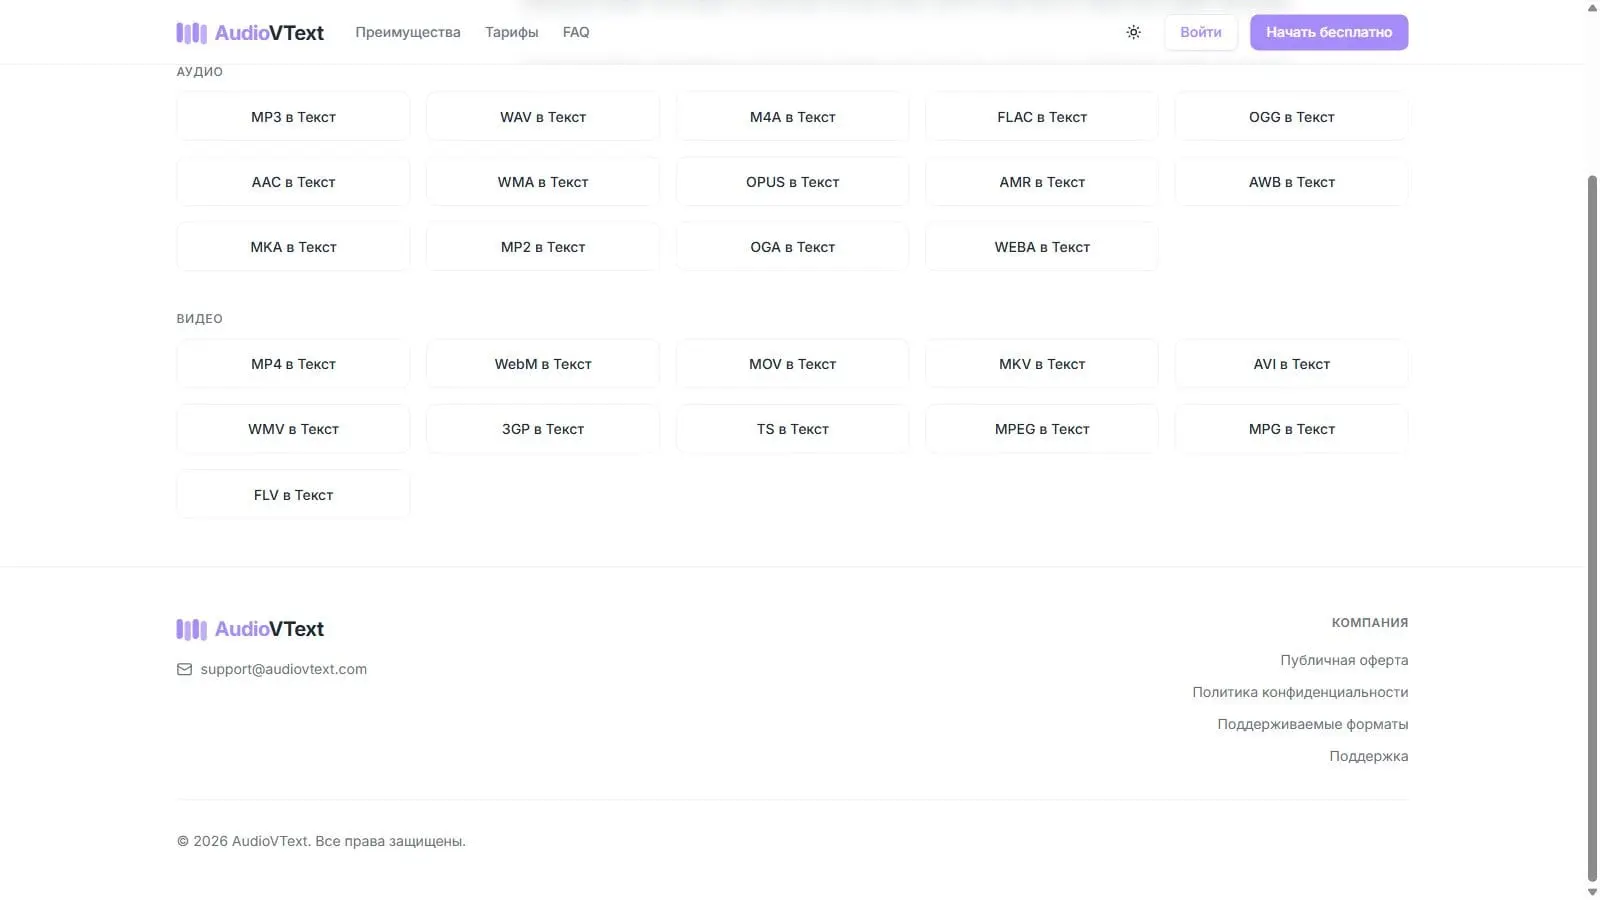Click the envelope icon next to support email
The image size is (1600, 900).
(184, 669)
